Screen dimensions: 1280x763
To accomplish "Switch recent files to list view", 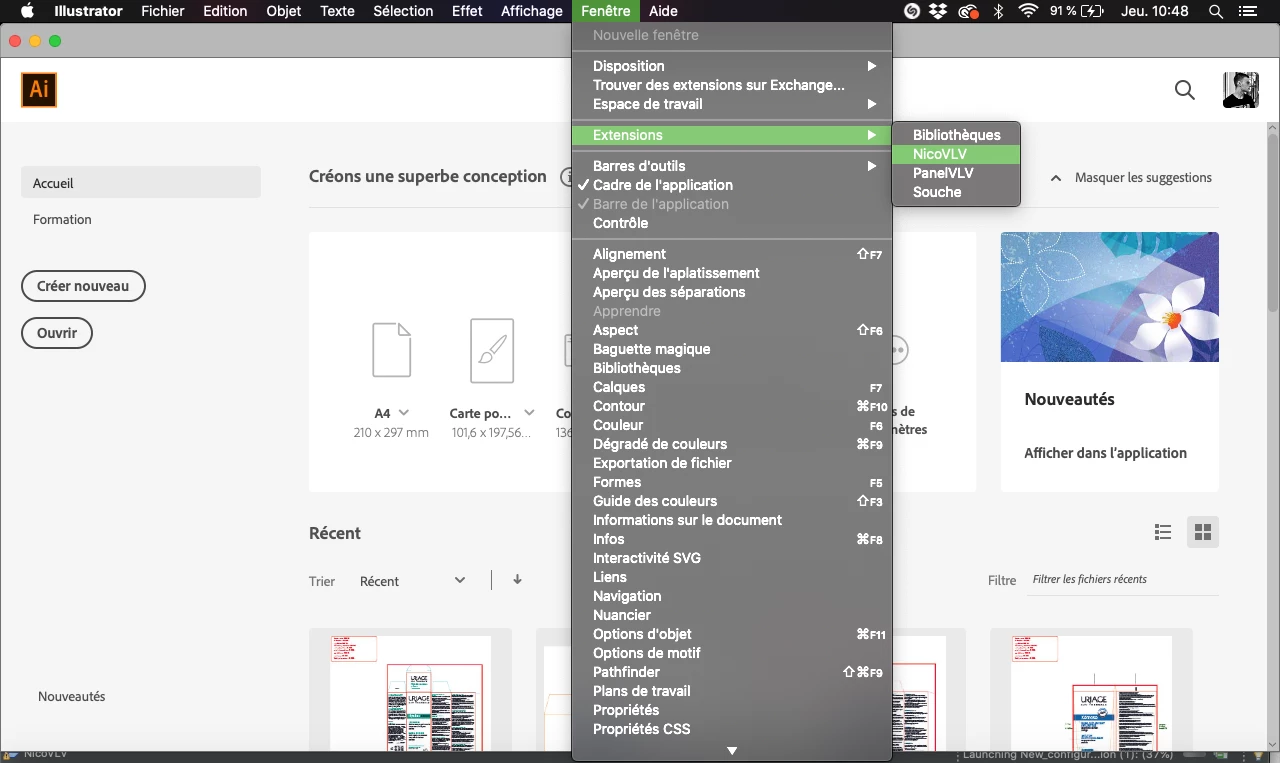I will coord(1163,532).
